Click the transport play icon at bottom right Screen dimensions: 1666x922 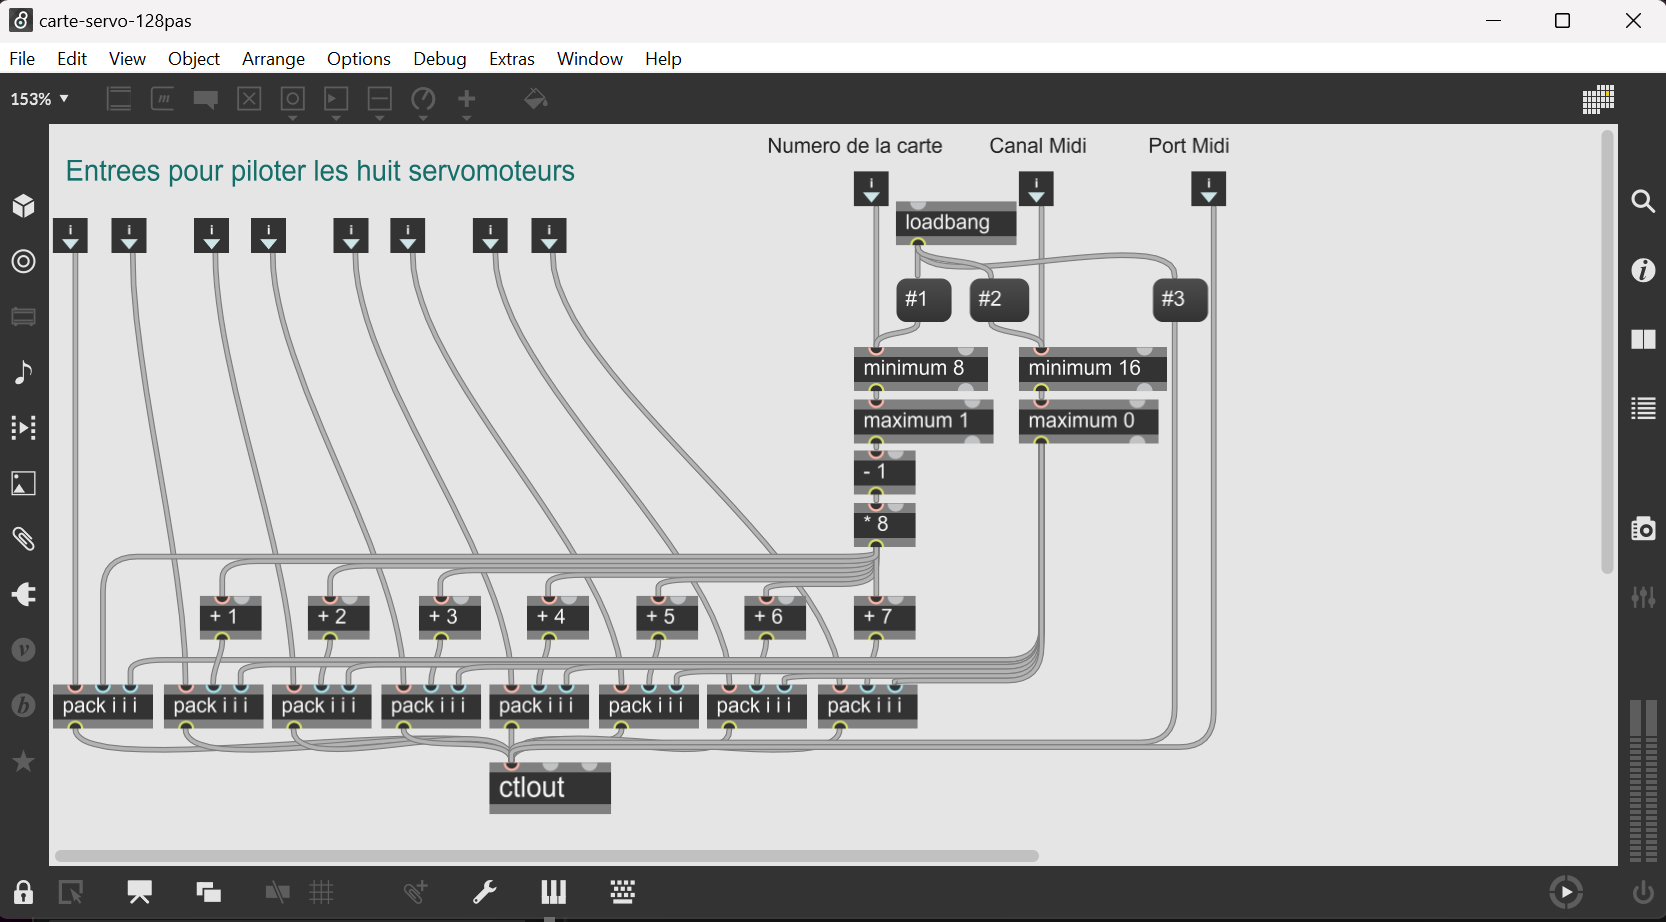click(x=1566, y=892)
